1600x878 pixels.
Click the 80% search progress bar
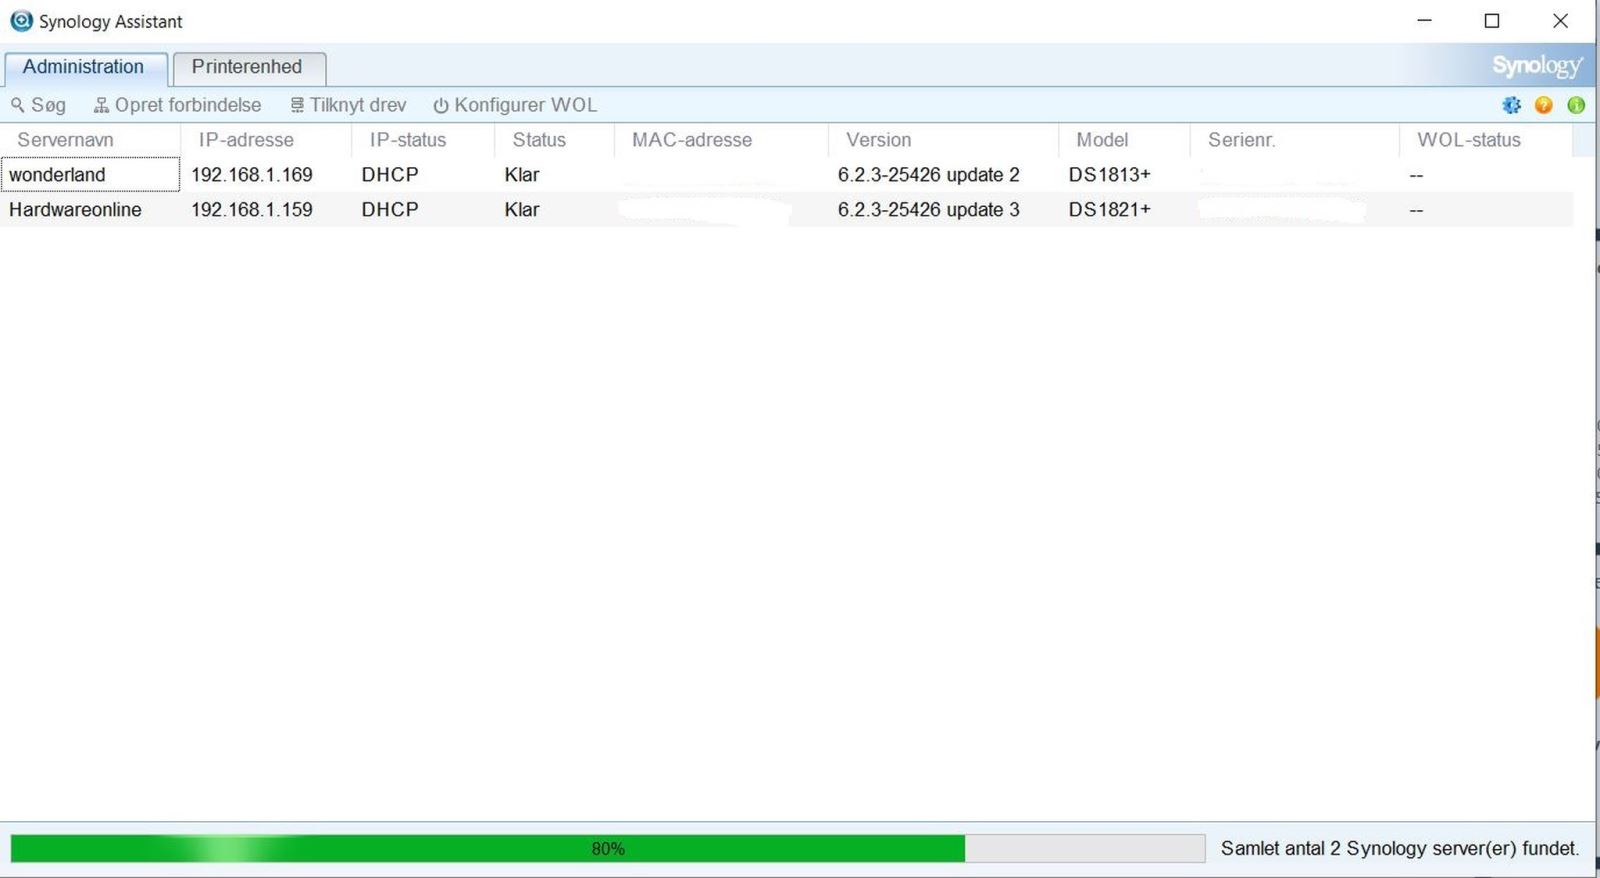click(607, 849)
